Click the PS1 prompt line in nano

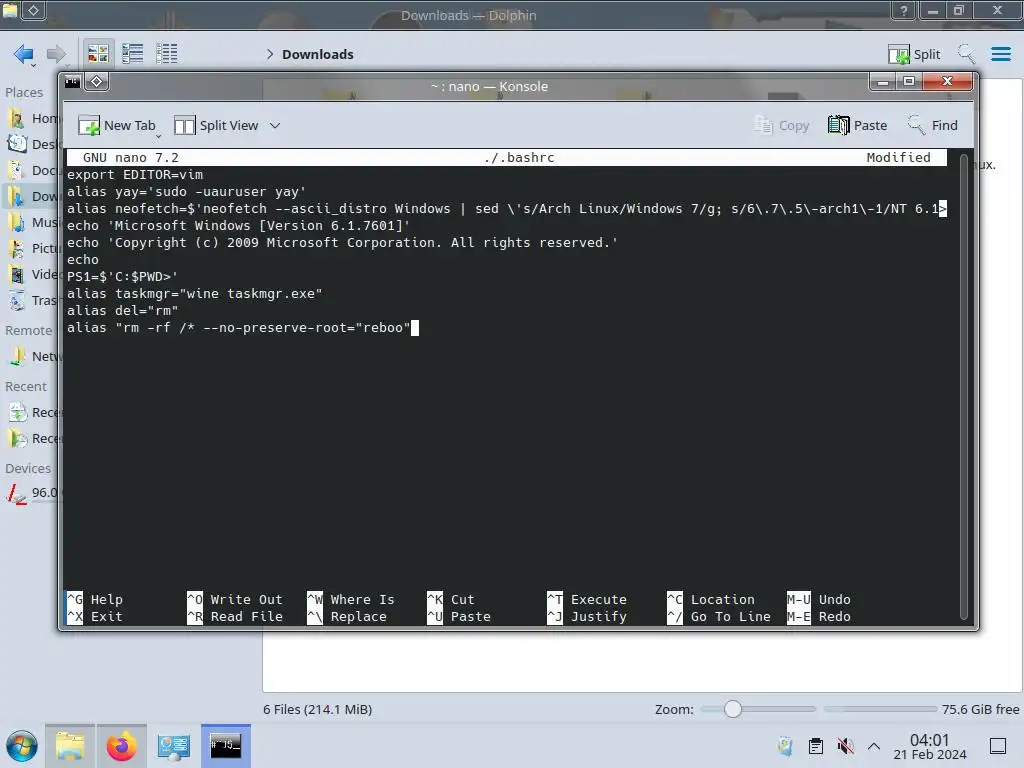click(122, 277)
